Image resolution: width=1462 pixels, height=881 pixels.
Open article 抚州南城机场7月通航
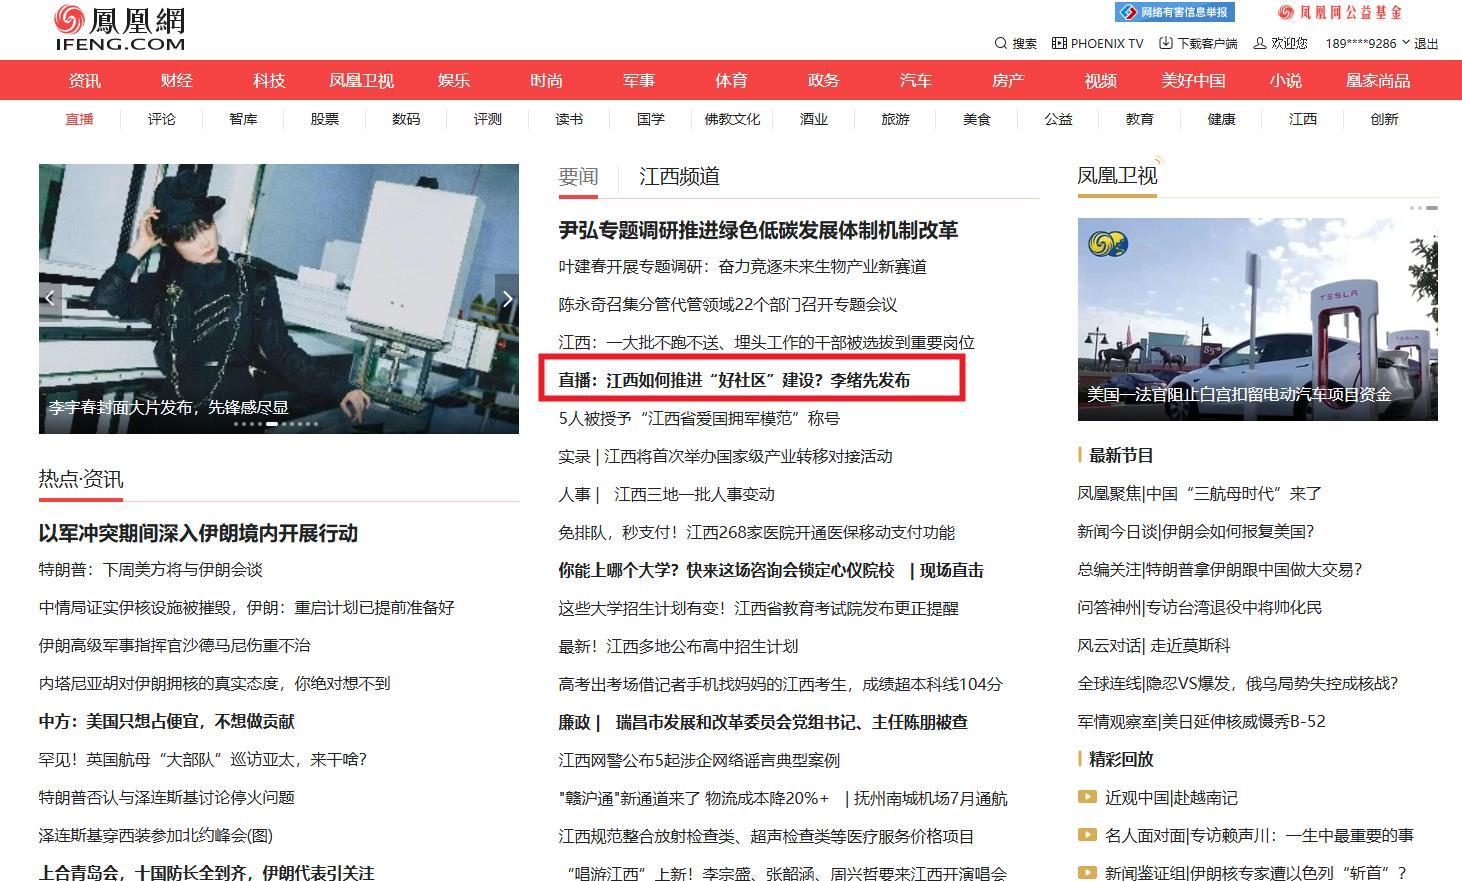(931, 798)
